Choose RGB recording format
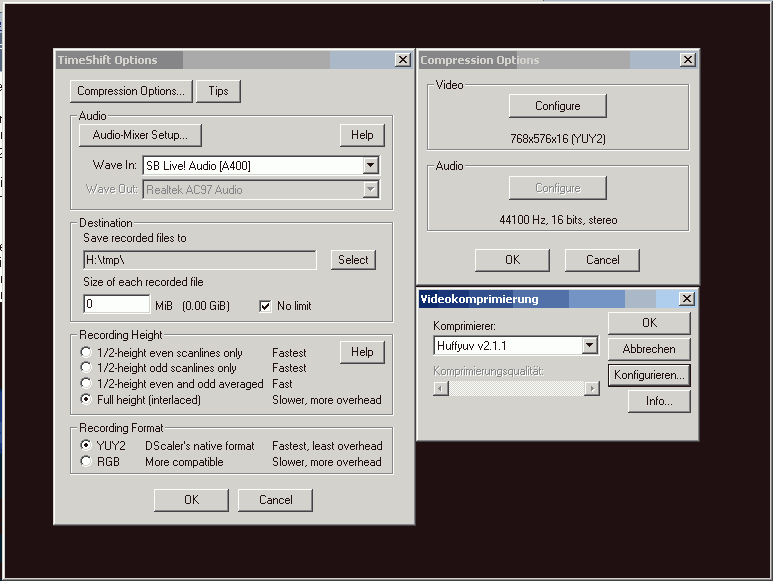 coord(87,462)
